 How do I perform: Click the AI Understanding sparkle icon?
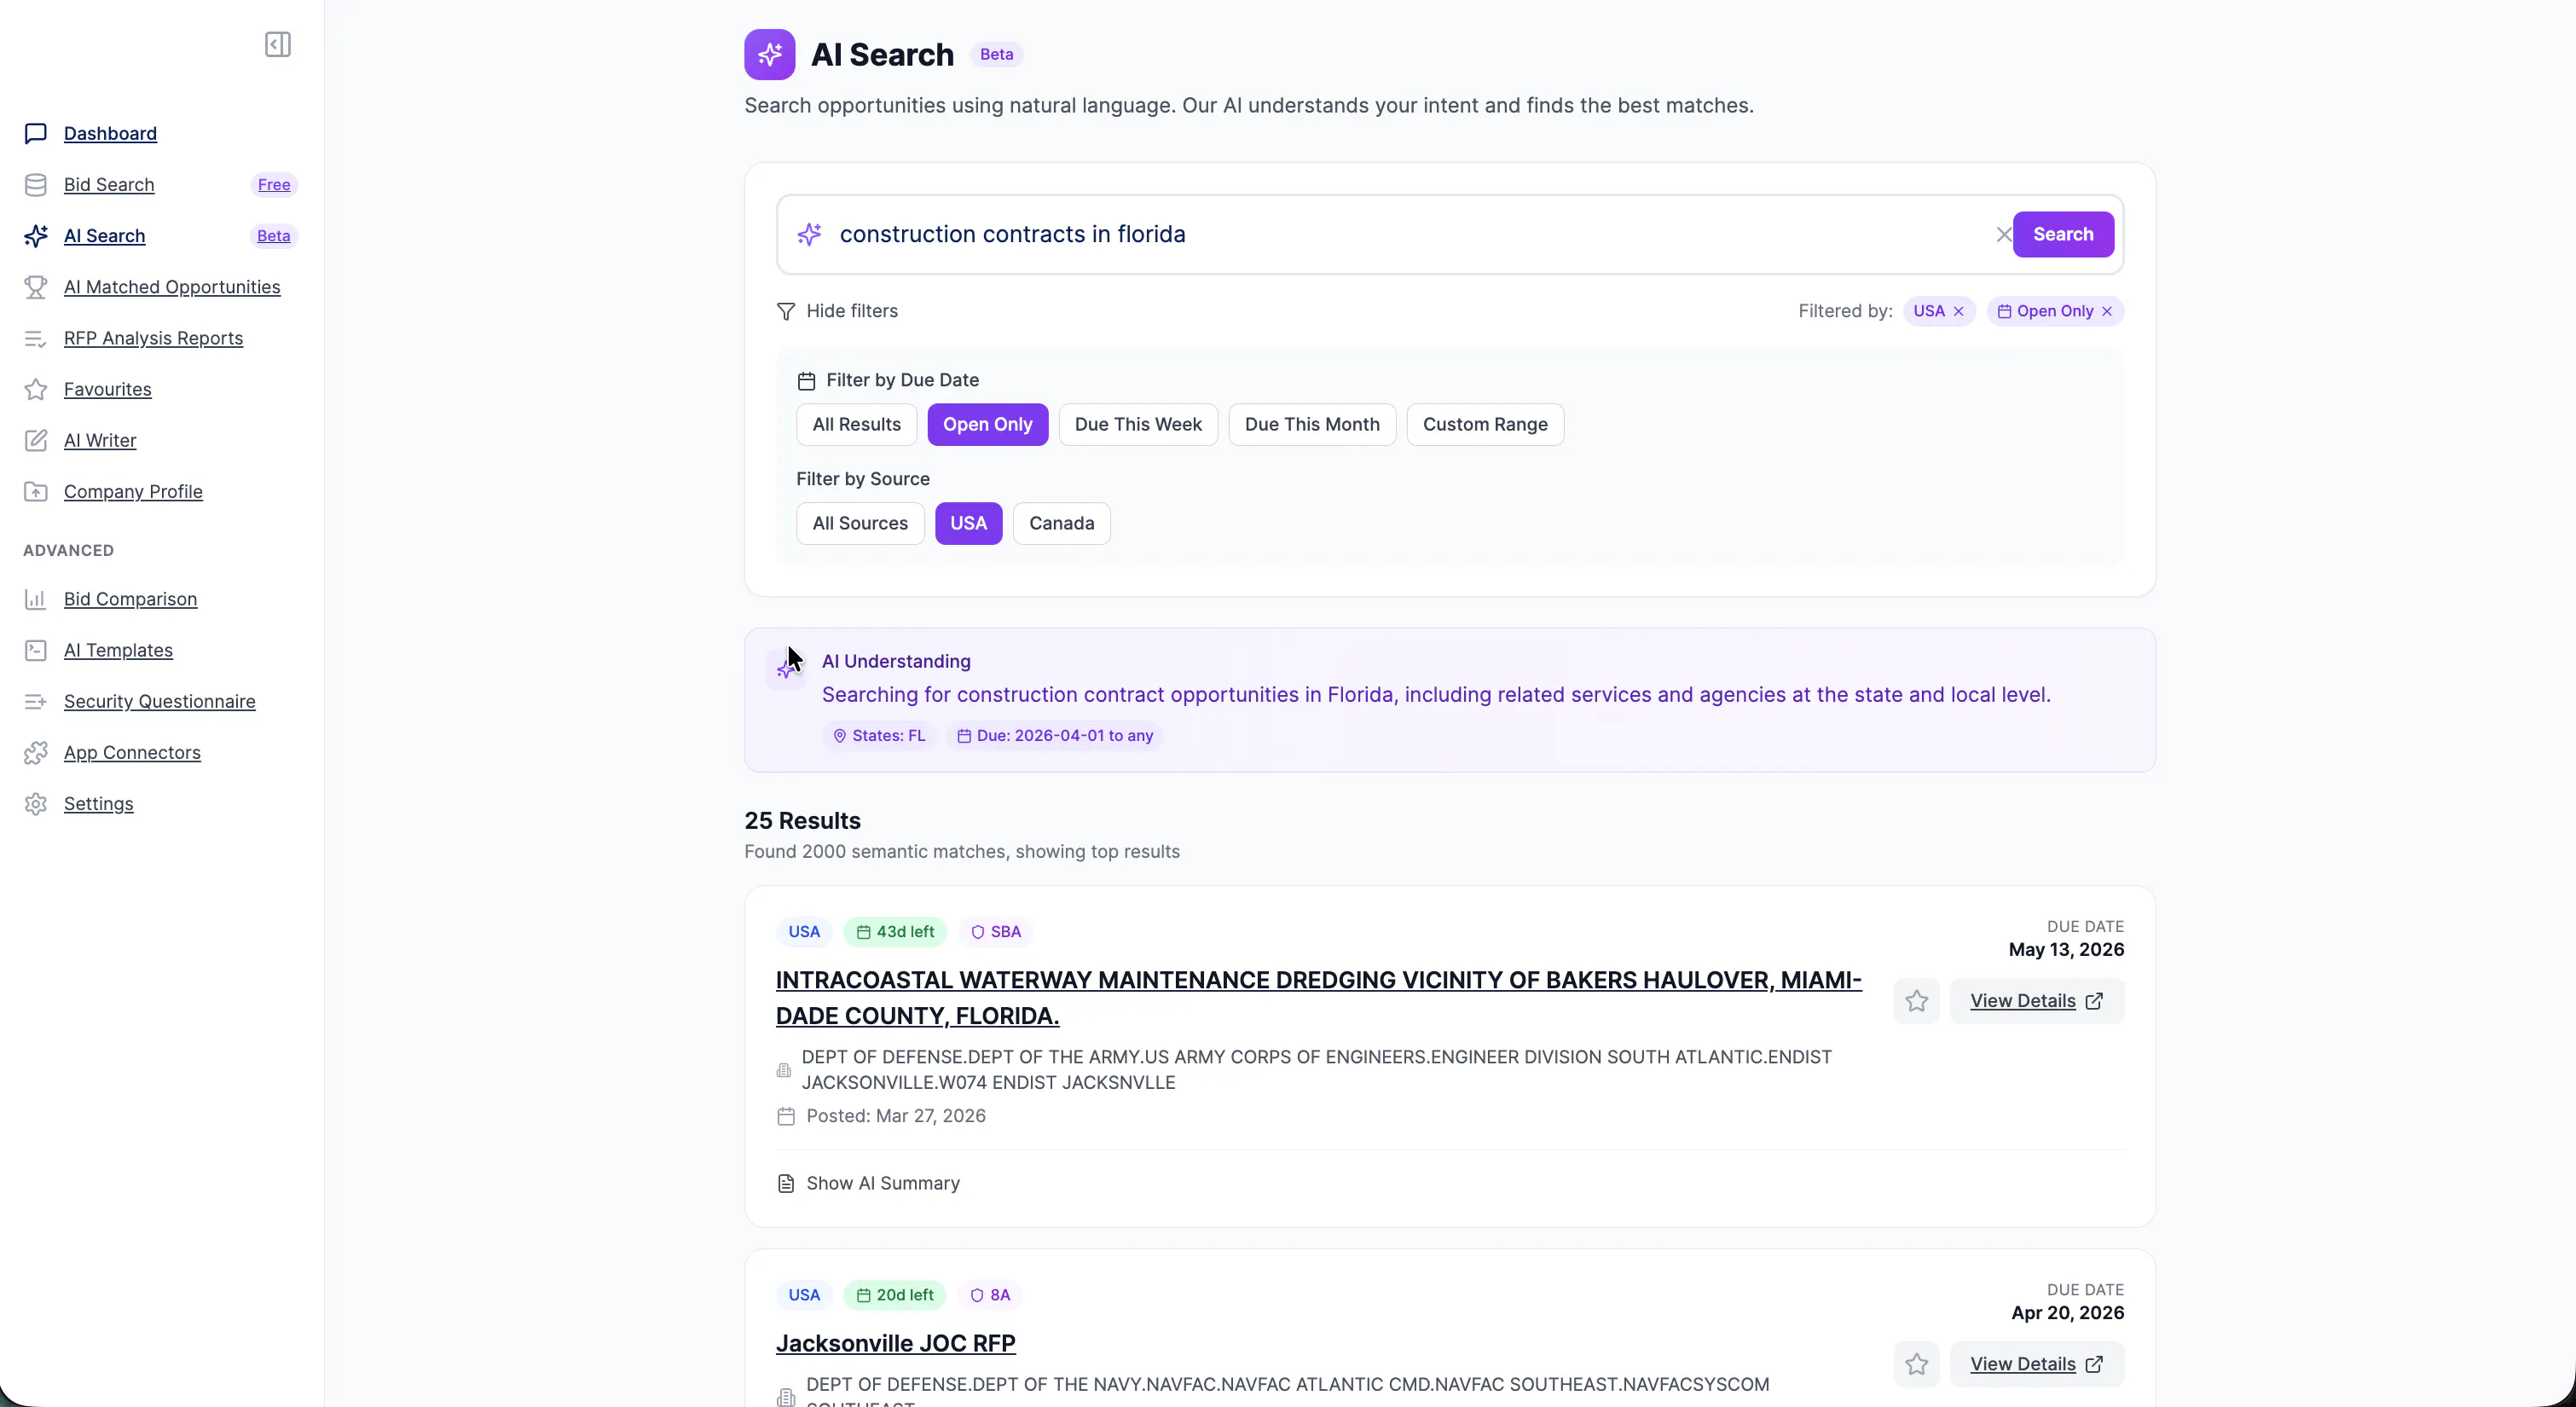(786, 669)
